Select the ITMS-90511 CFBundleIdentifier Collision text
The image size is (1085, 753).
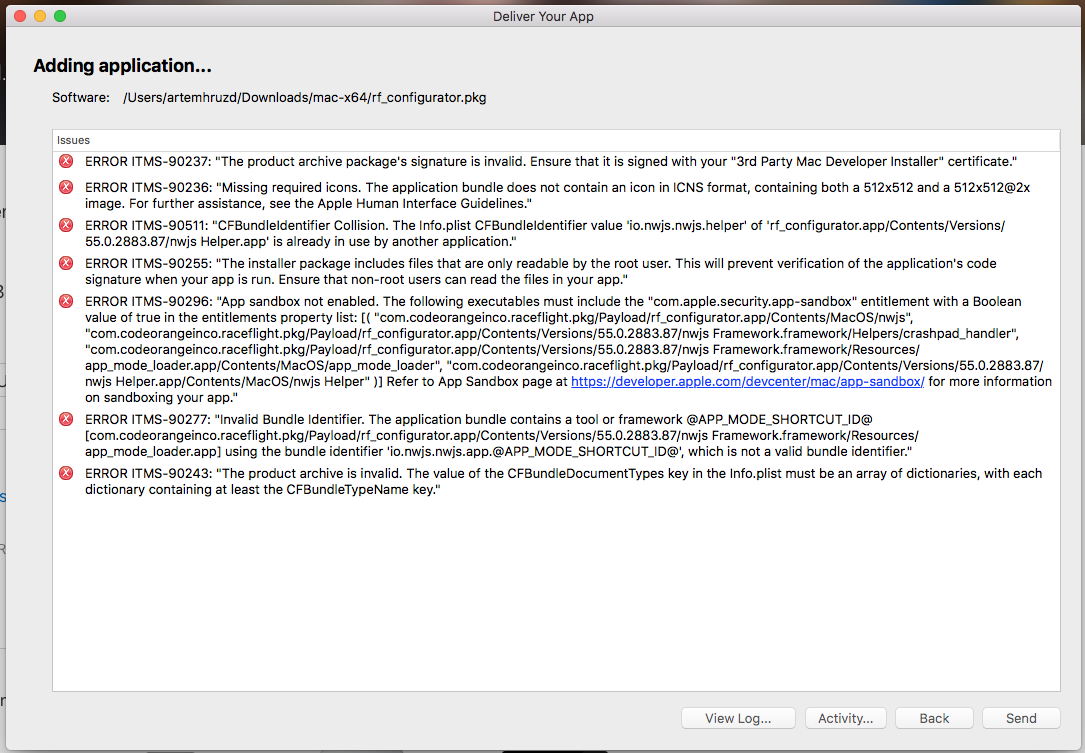pos(545,233)
